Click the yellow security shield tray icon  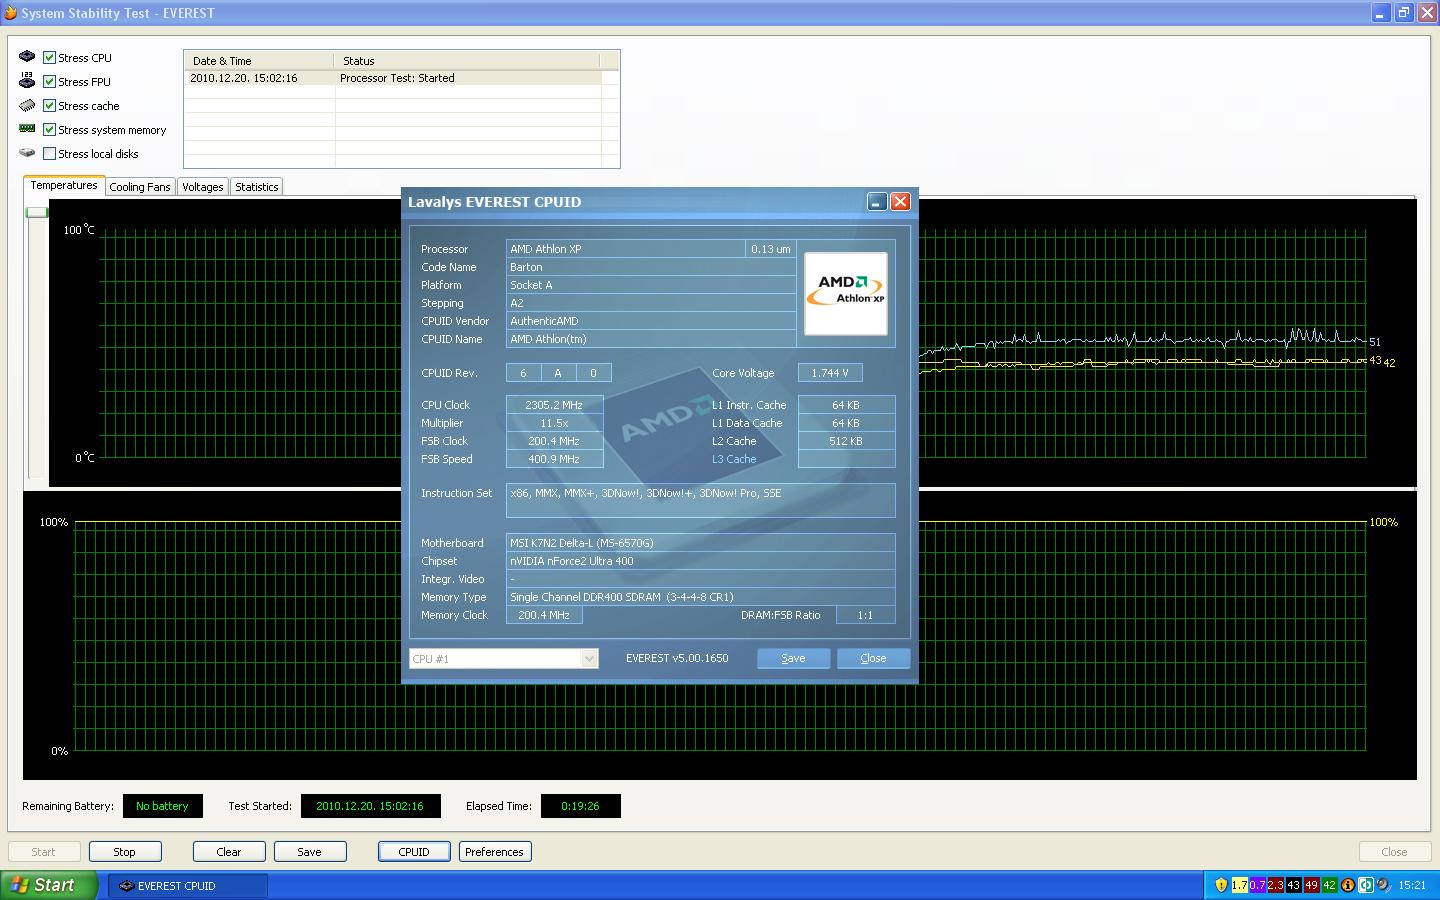[x=1221, y=885]
